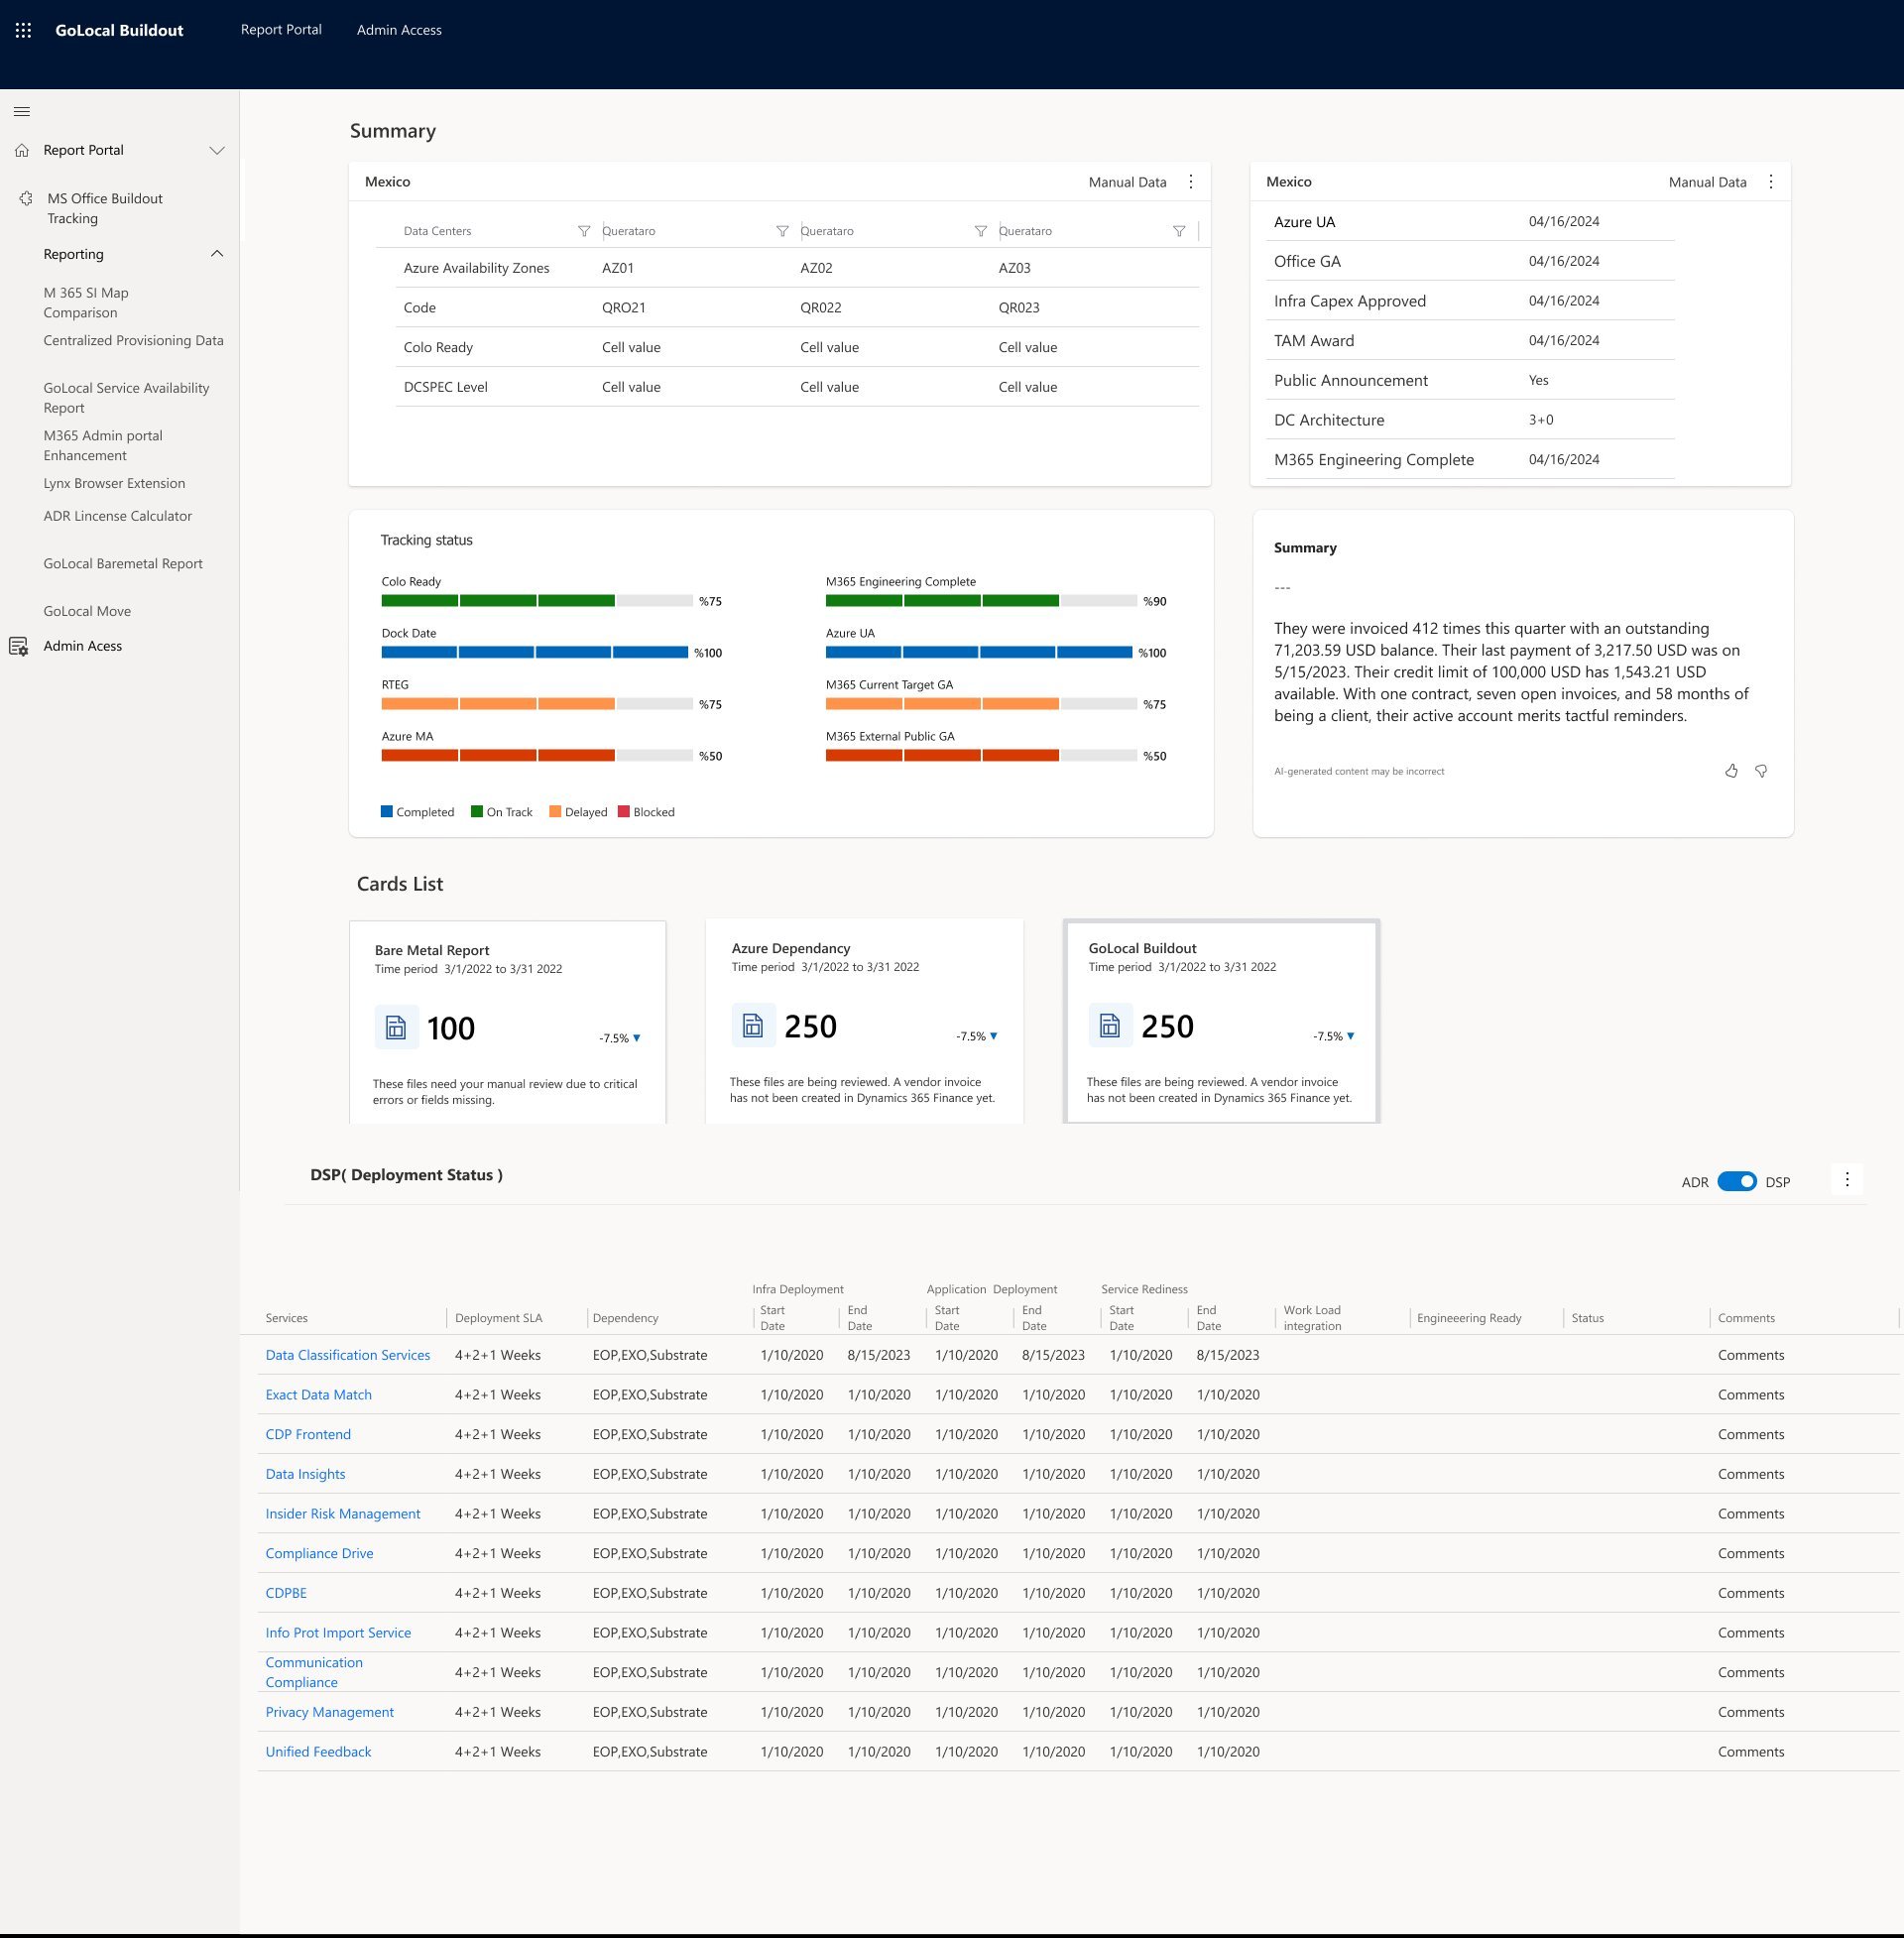The image size is (1904, 1938).
Task: Open the app launcher grid icon
Action: pos(23,30)
